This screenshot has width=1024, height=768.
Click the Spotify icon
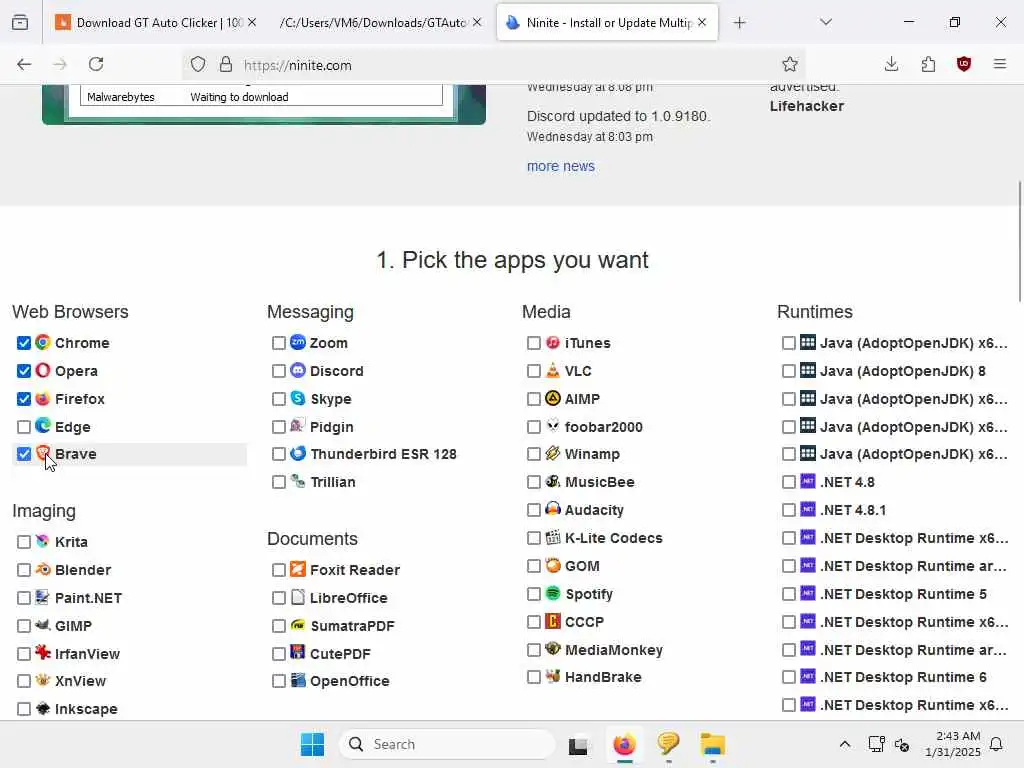coord(552,593)
